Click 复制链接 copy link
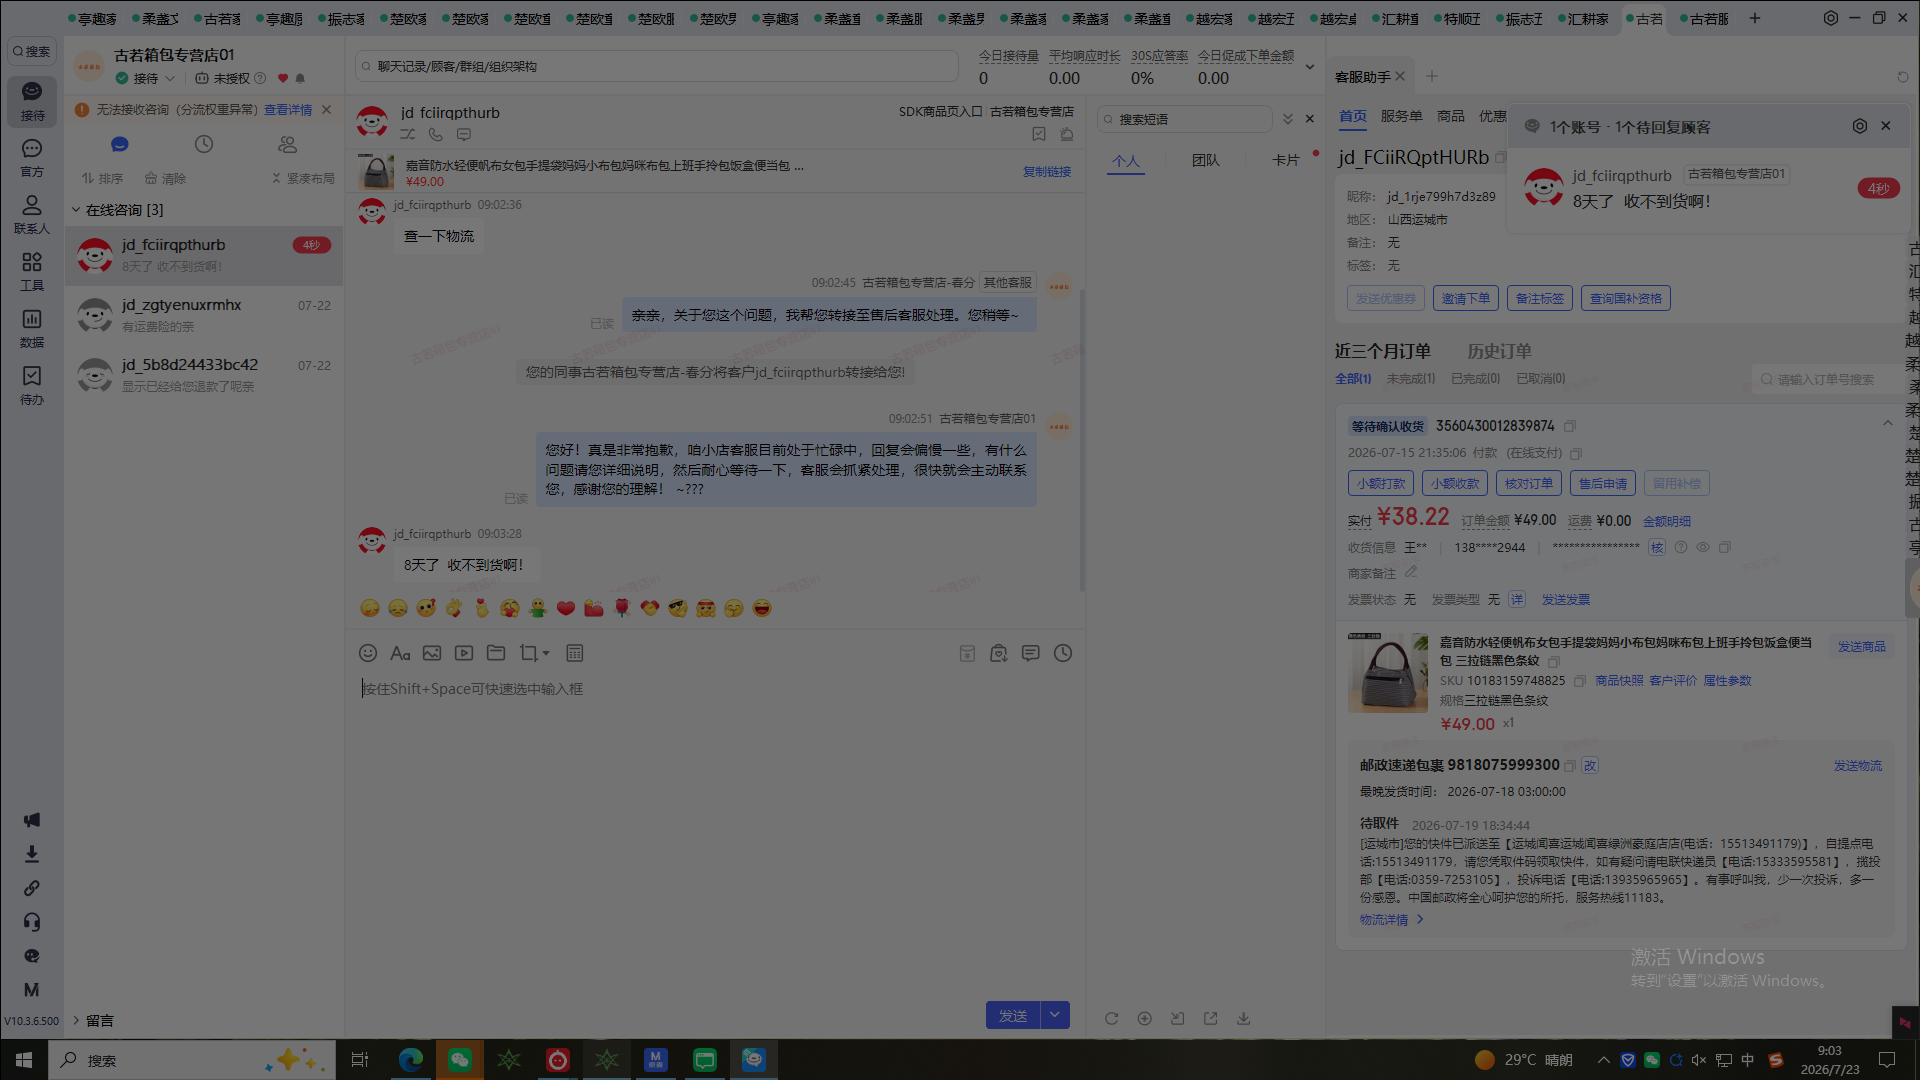 (1046, 172)
